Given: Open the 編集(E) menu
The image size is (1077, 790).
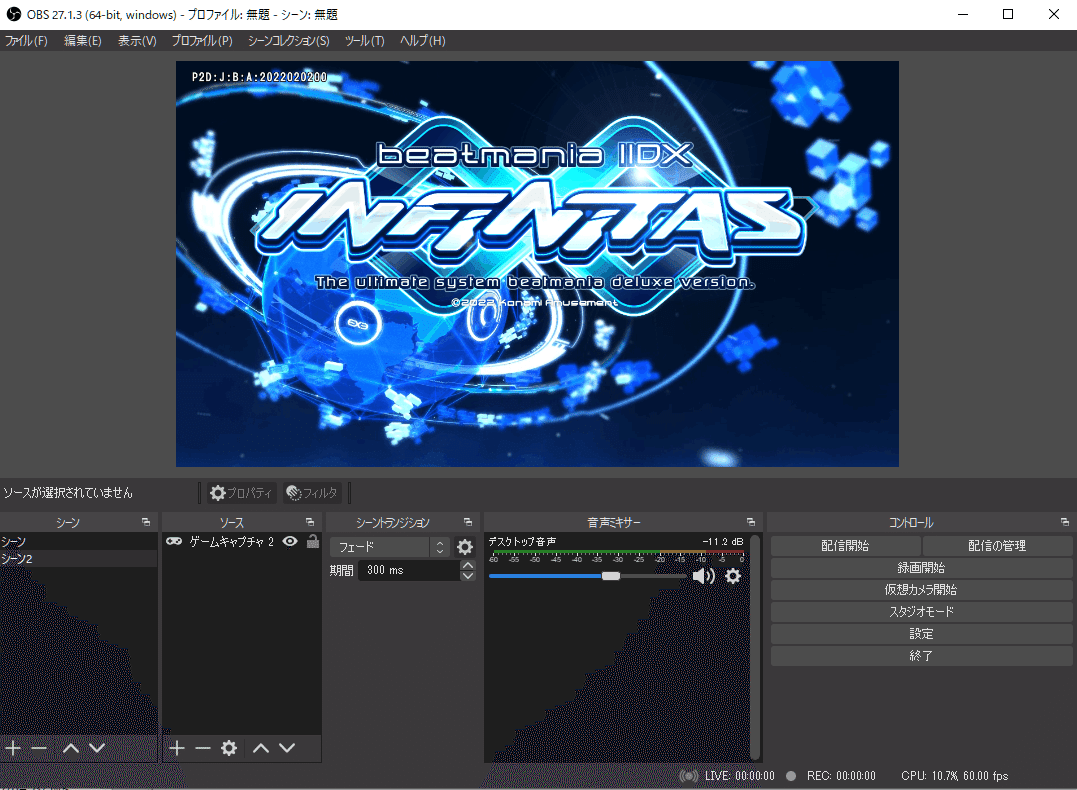Looking at the screenshot, I should coord(82,41).
